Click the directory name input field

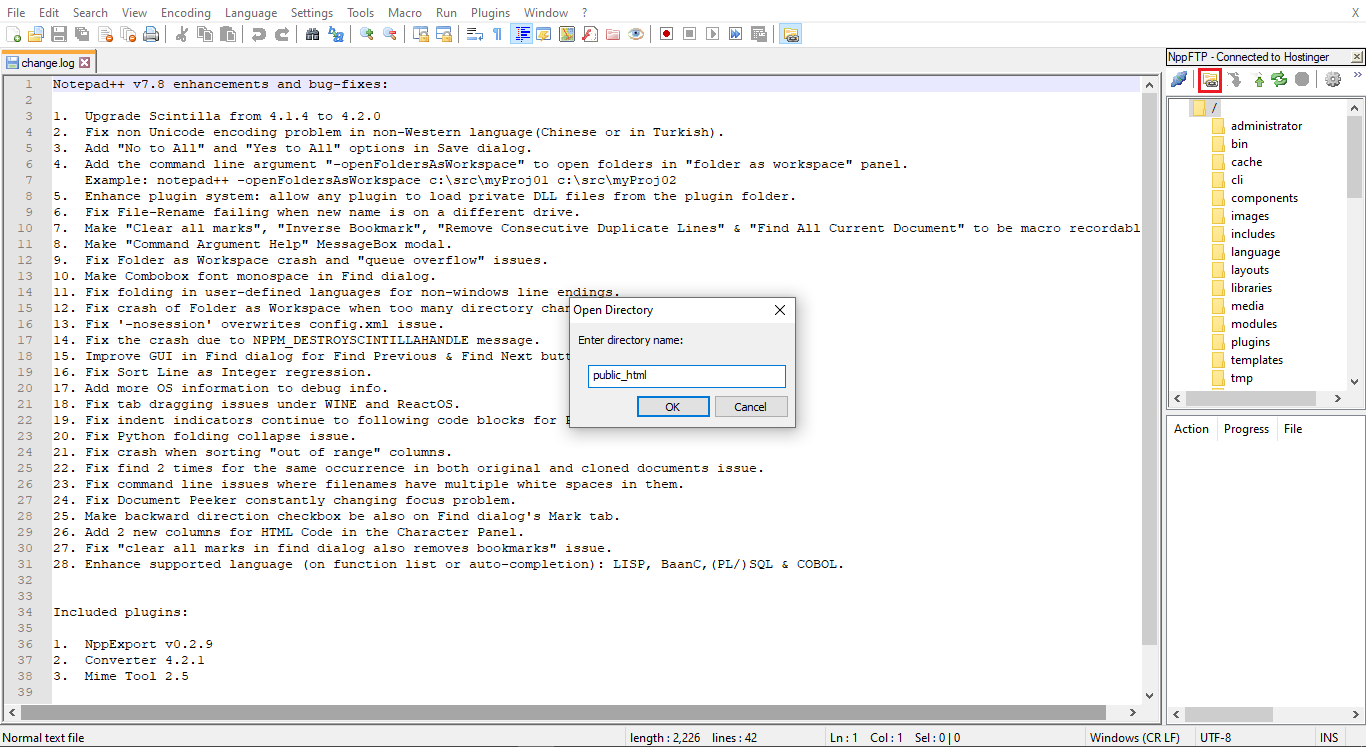[686, 375]
